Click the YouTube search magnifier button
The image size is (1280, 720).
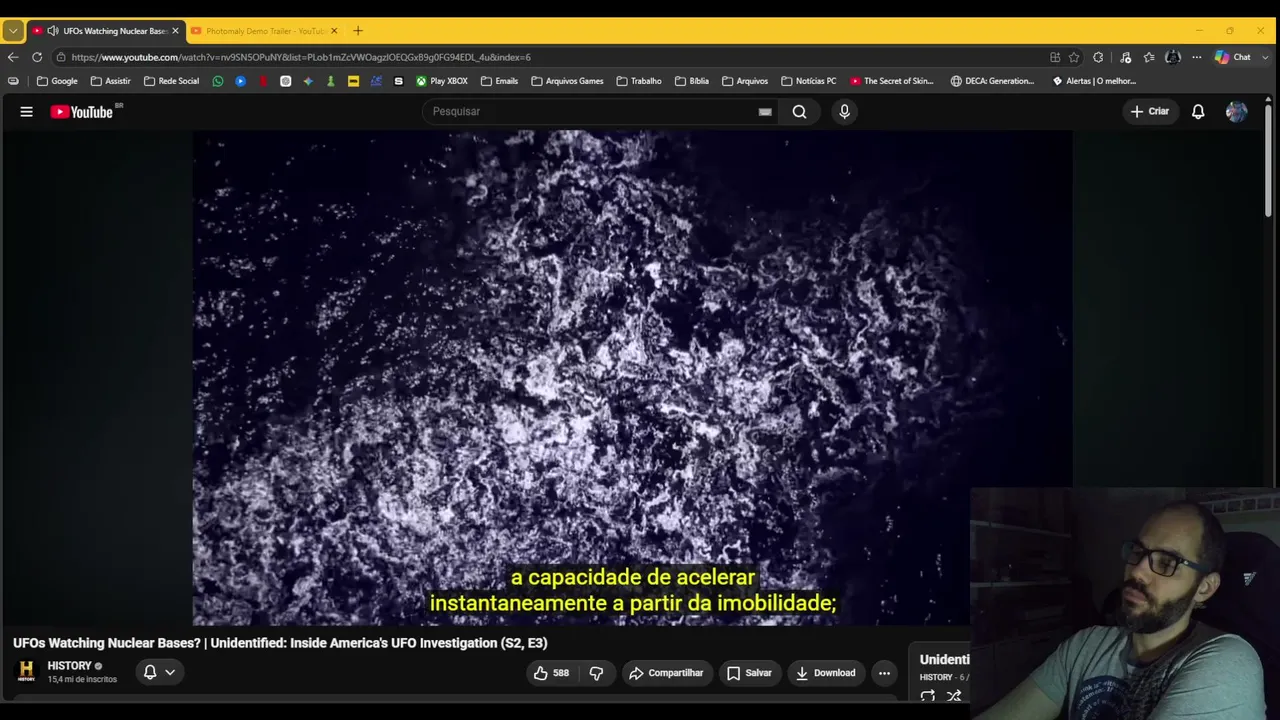pos(799,112)
